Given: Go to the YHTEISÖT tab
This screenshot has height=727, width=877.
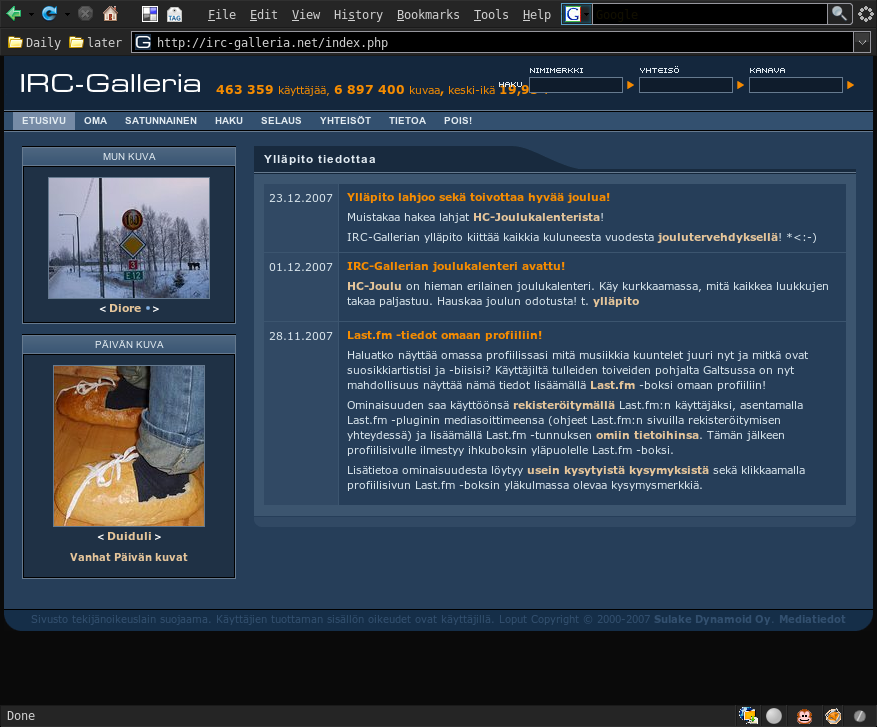Looking at the screenshot, I should point(345,121).
